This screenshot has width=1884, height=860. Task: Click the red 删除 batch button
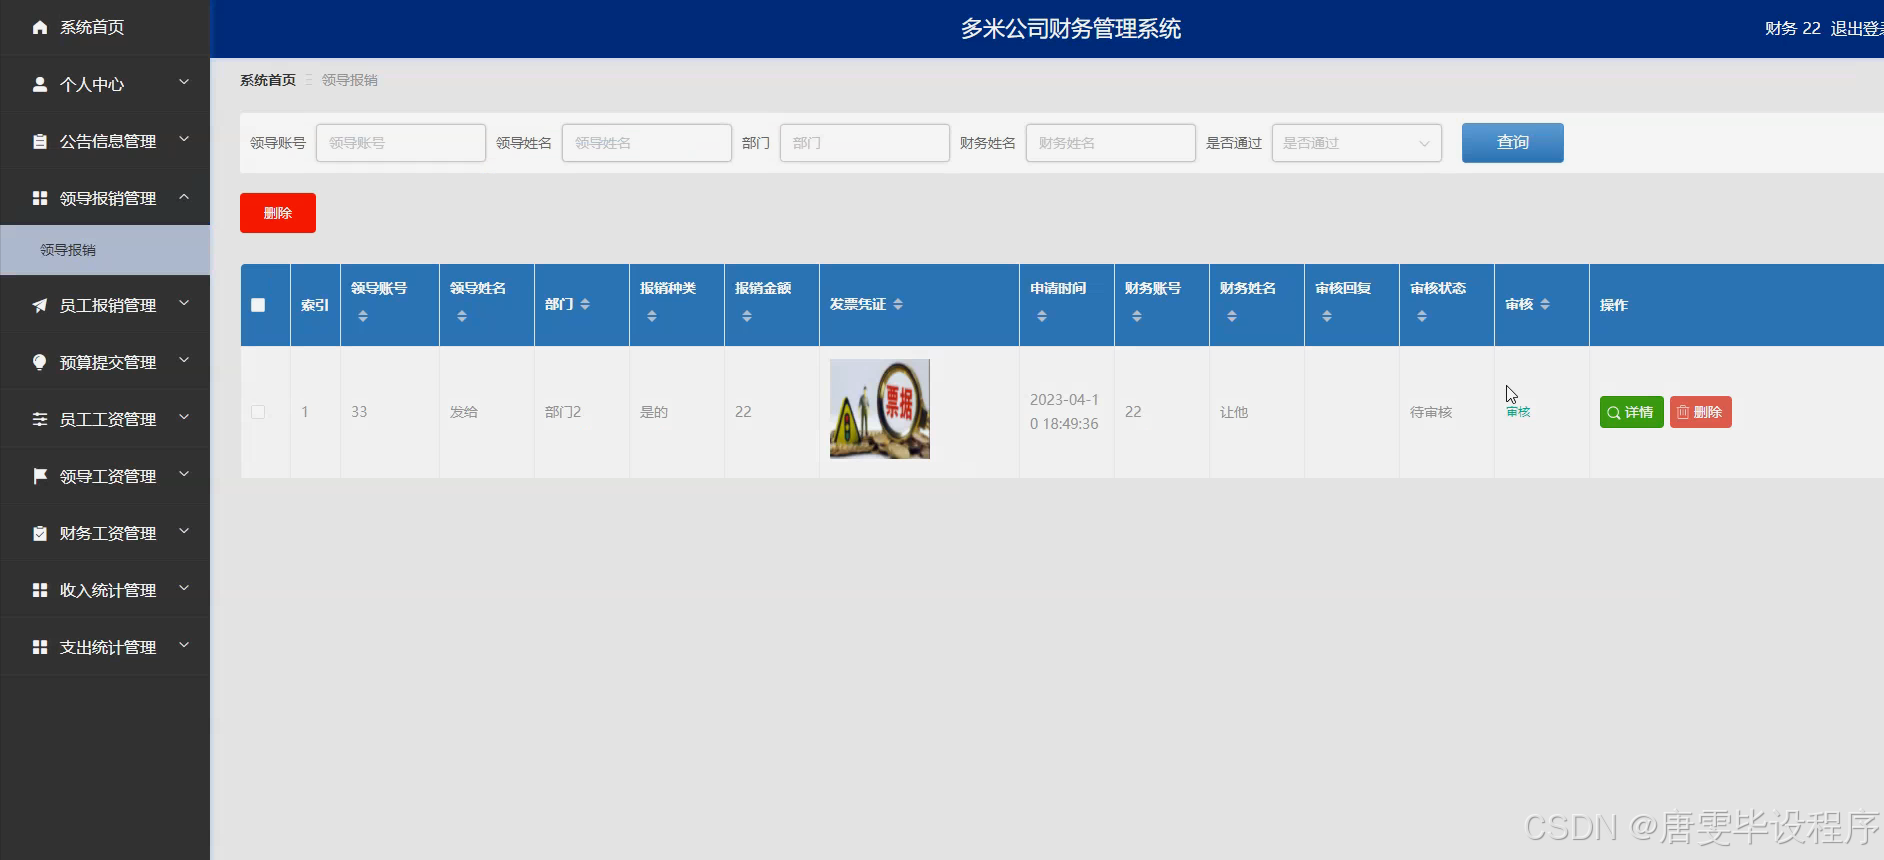pos(278,213)
